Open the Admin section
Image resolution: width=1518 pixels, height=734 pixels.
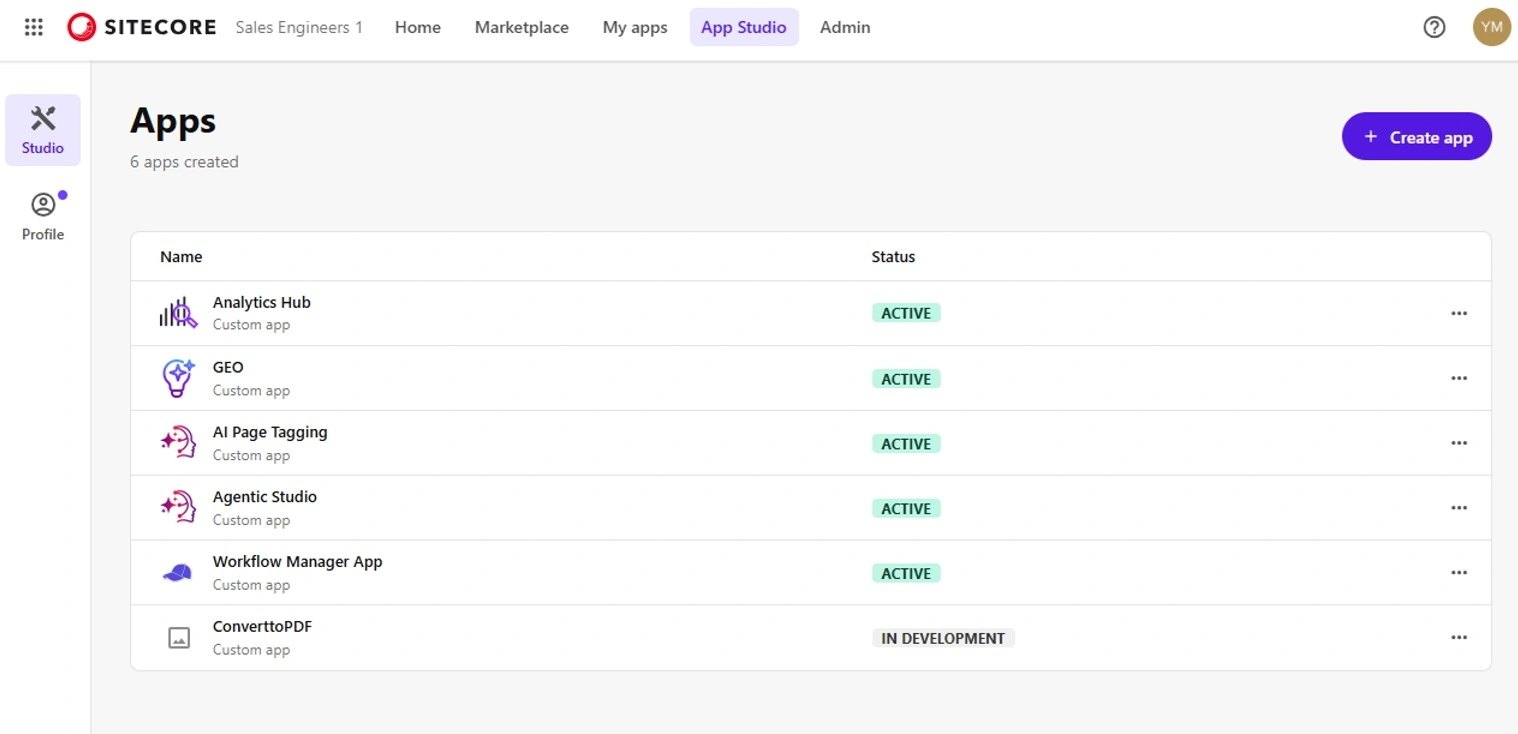844,27
